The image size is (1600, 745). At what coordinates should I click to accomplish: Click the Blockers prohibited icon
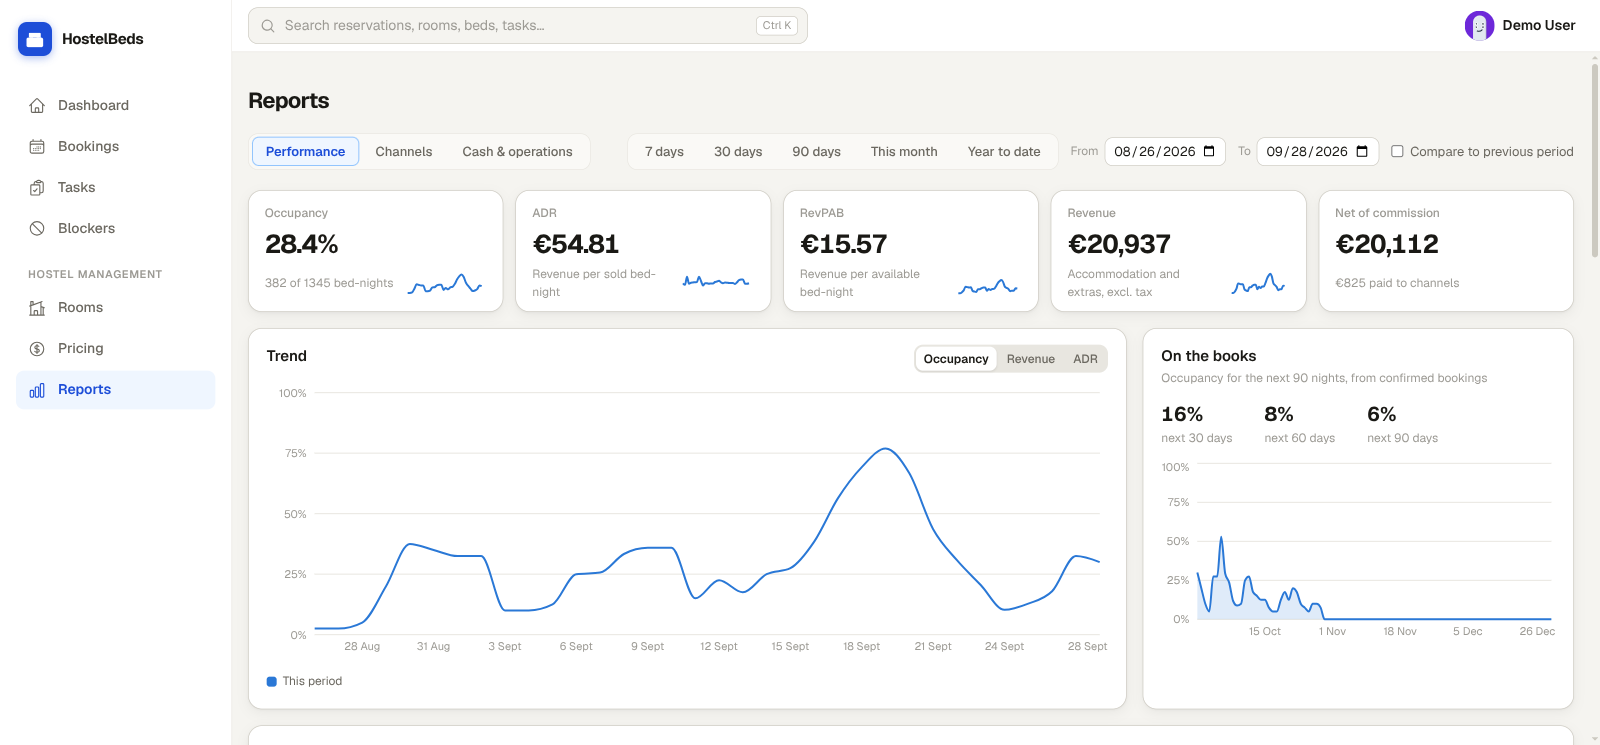tap(37, 228)
